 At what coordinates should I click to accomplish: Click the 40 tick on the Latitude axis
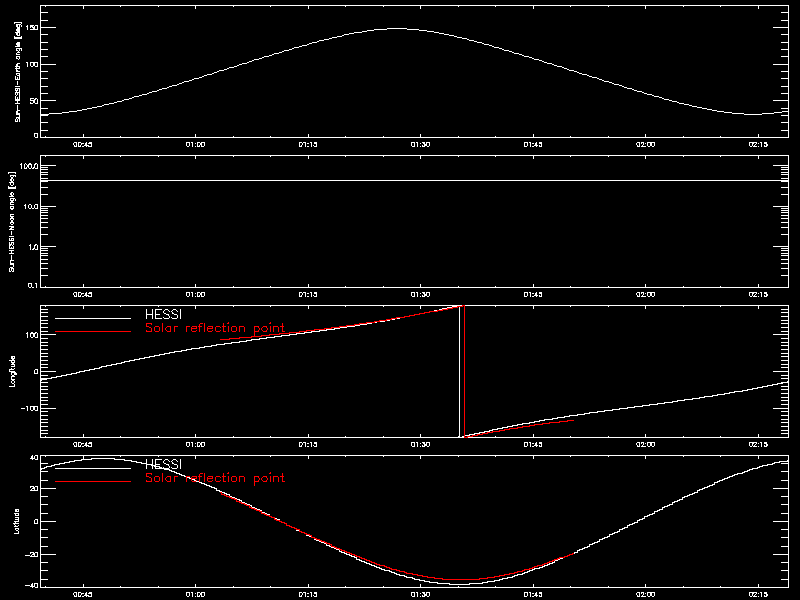[x=34, y=458]
